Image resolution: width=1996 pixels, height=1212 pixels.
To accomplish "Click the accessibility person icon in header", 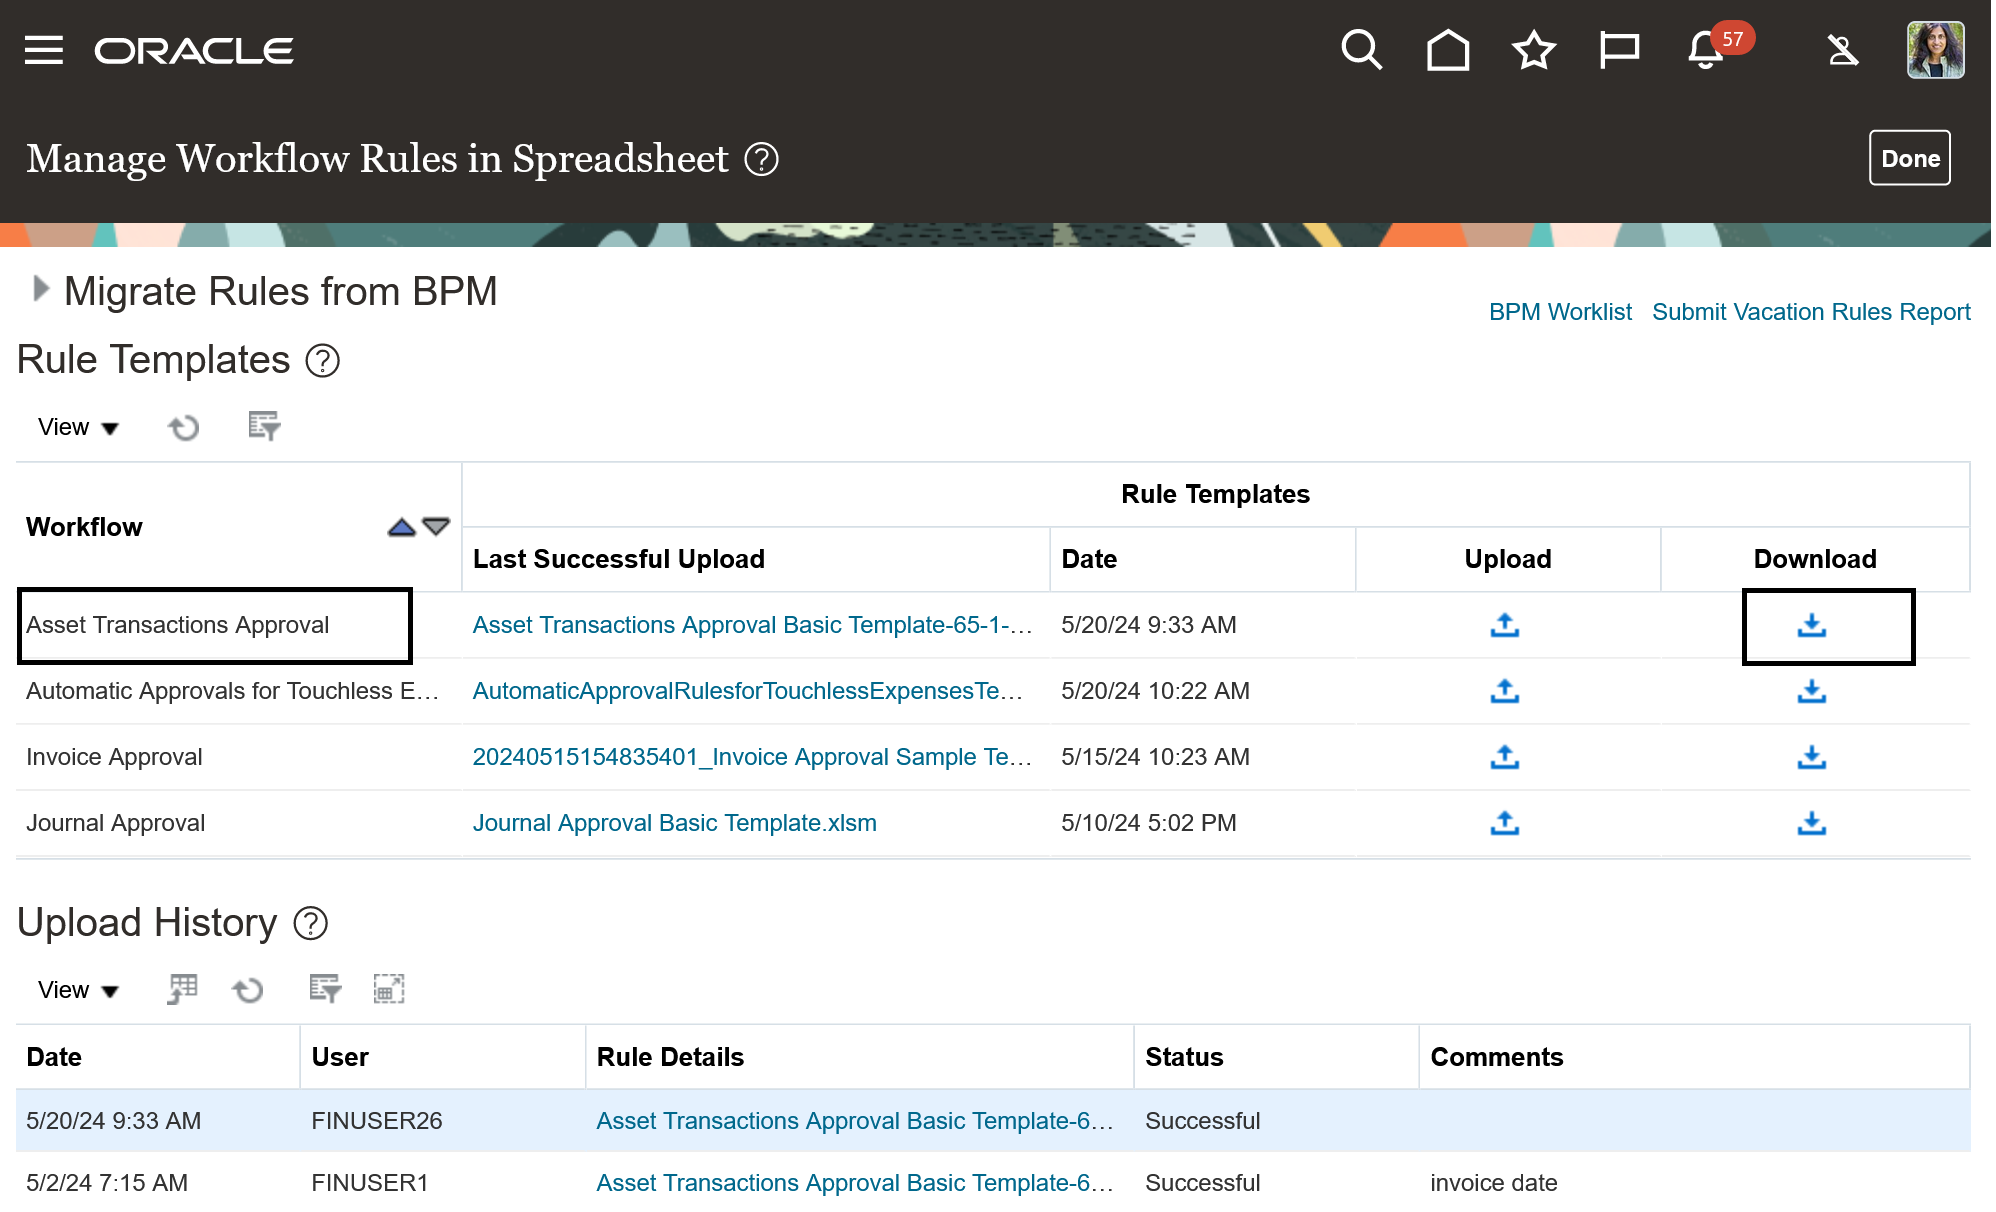I will (x=1842, y=50).
